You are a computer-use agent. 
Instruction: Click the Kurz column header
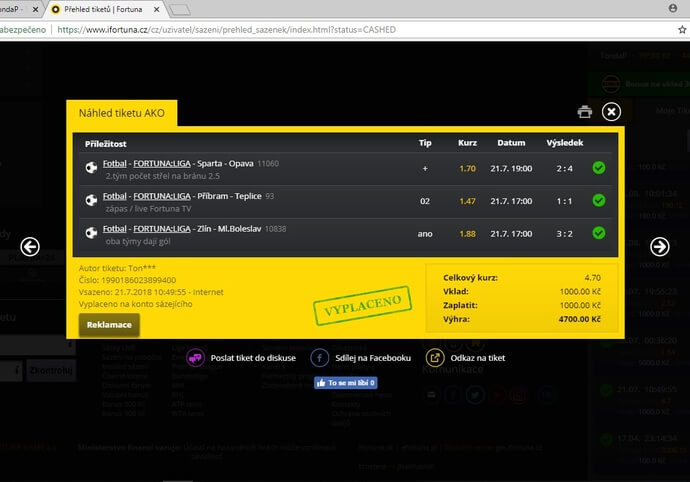(x=467, y=143)
